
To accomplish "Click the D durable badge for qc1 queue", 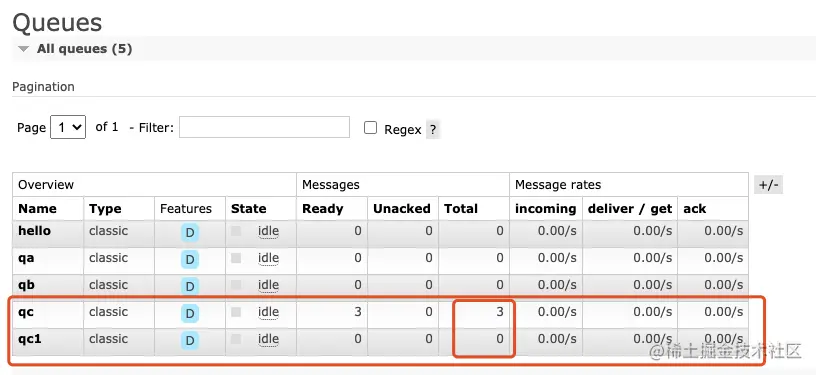I will pyautogui.click(x=189, y=341).
